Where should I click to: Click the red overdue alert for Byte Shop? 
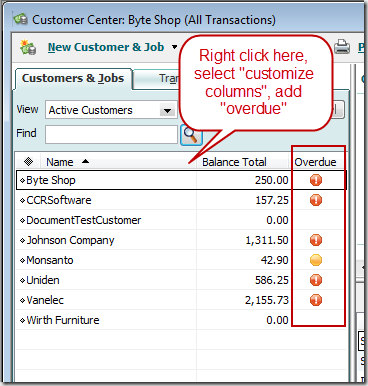pyautogui.click(x=316, y=180)
